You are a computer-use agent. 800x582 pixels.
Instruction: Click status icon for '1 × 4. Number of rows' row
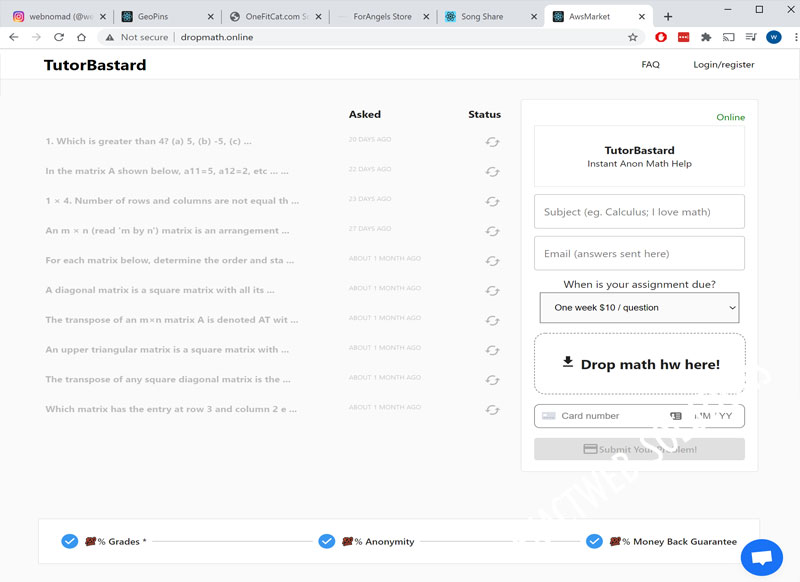pyautogui.click(x=492, y=201)
